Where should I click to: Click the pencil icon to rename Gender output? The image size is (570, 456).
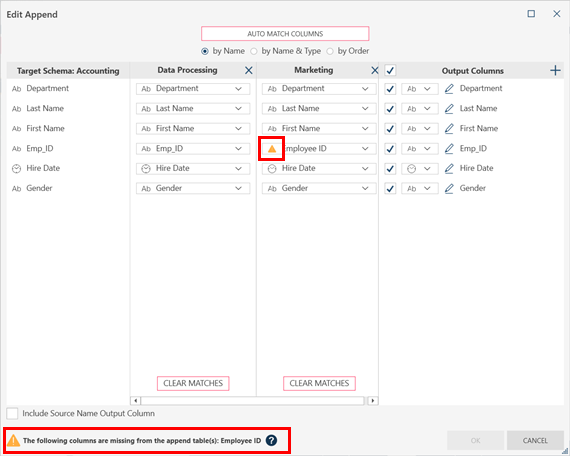(449, 188)
